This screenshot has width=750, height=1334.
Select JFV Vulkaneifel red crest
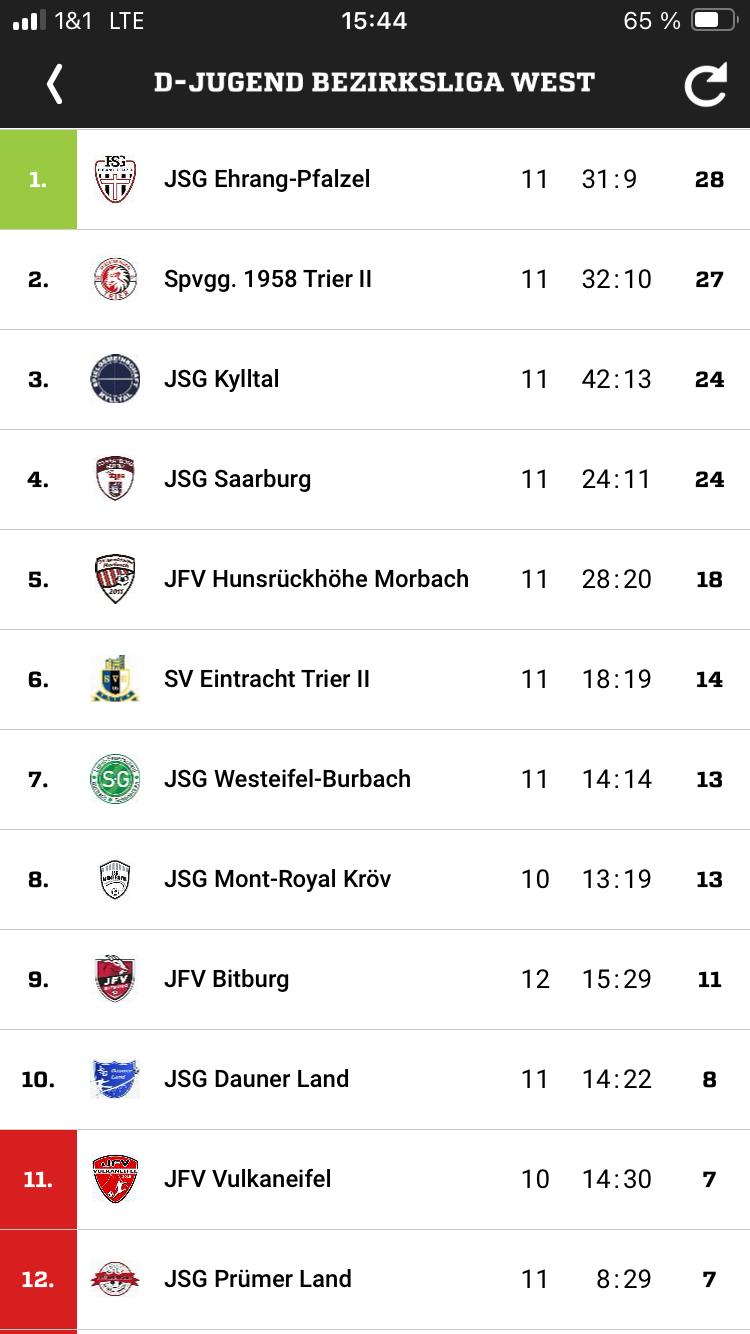coord(115,1179)
